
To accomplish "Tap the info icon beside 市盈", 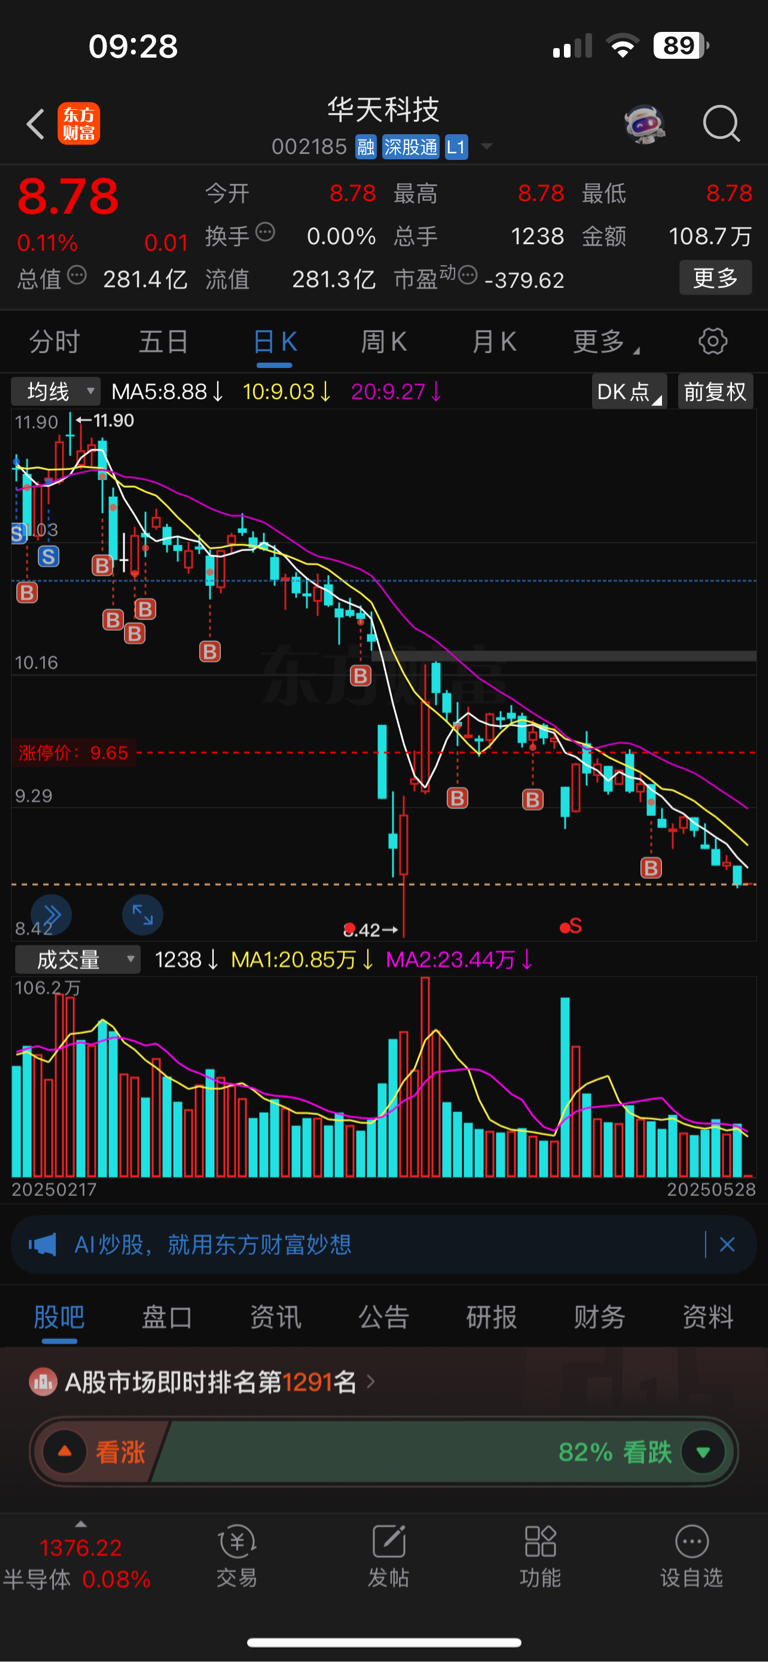I will (x=467, y=275).
